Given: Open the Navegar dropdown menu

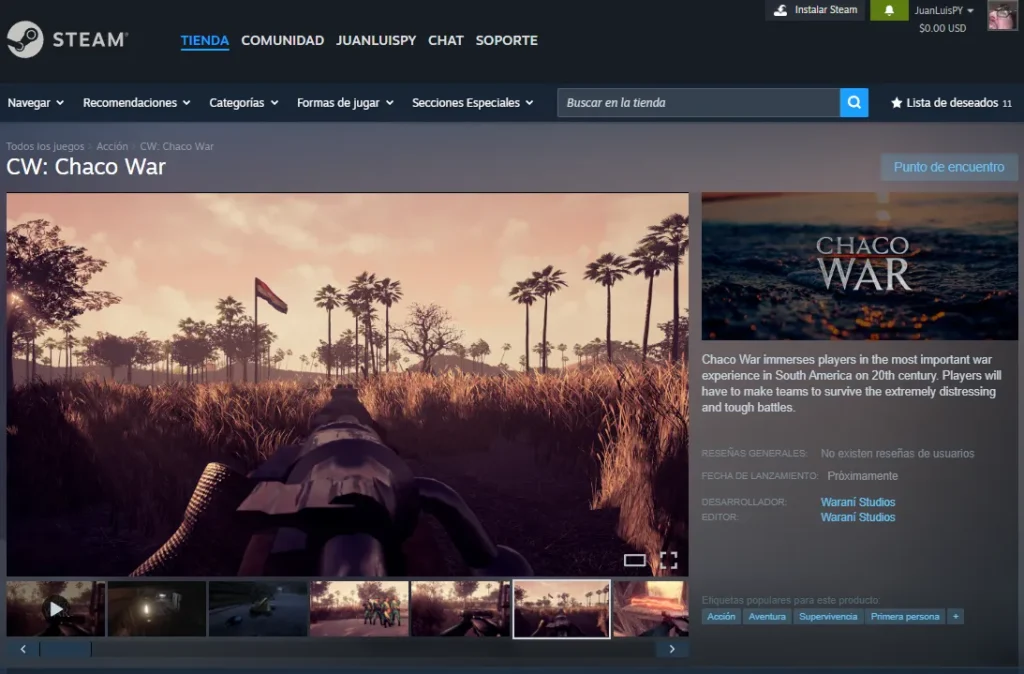Looking at the screenshot, I should 35,102.
